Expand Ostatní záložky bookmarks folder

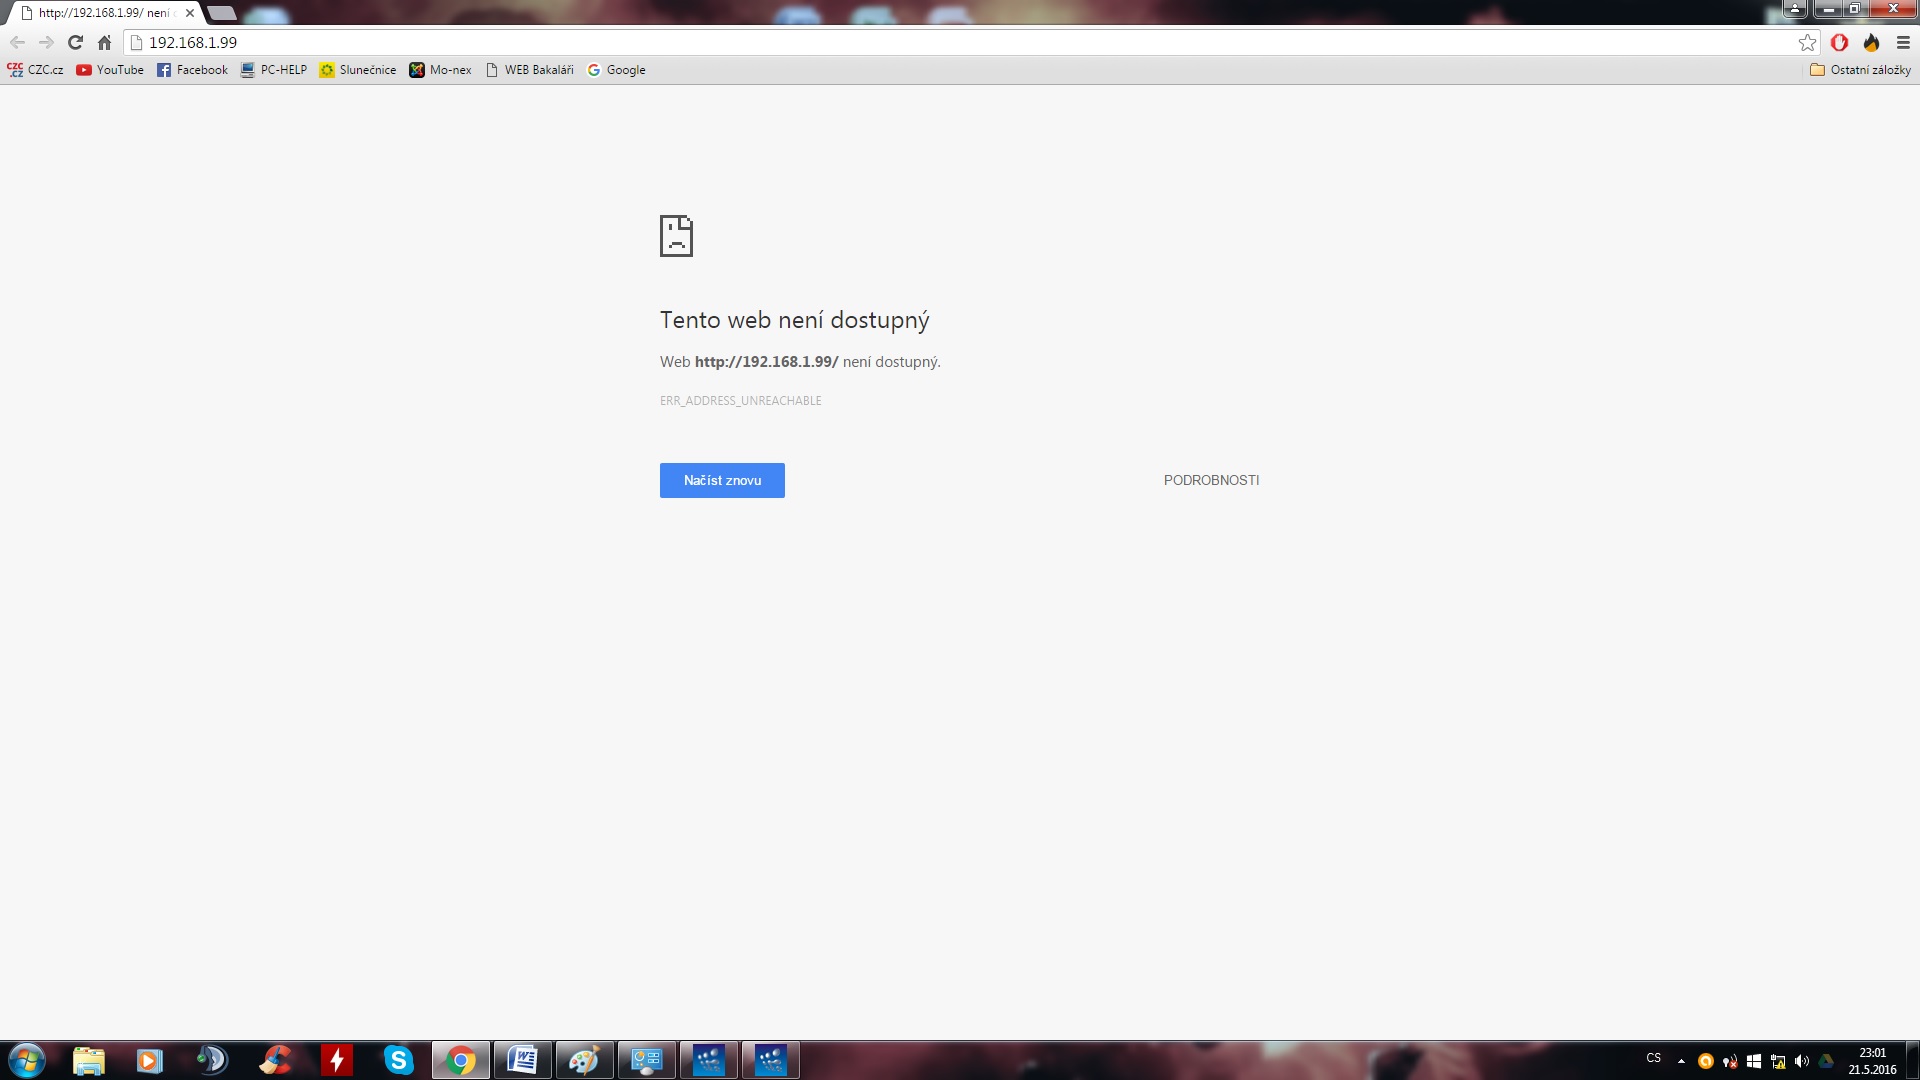[1860, 70]
